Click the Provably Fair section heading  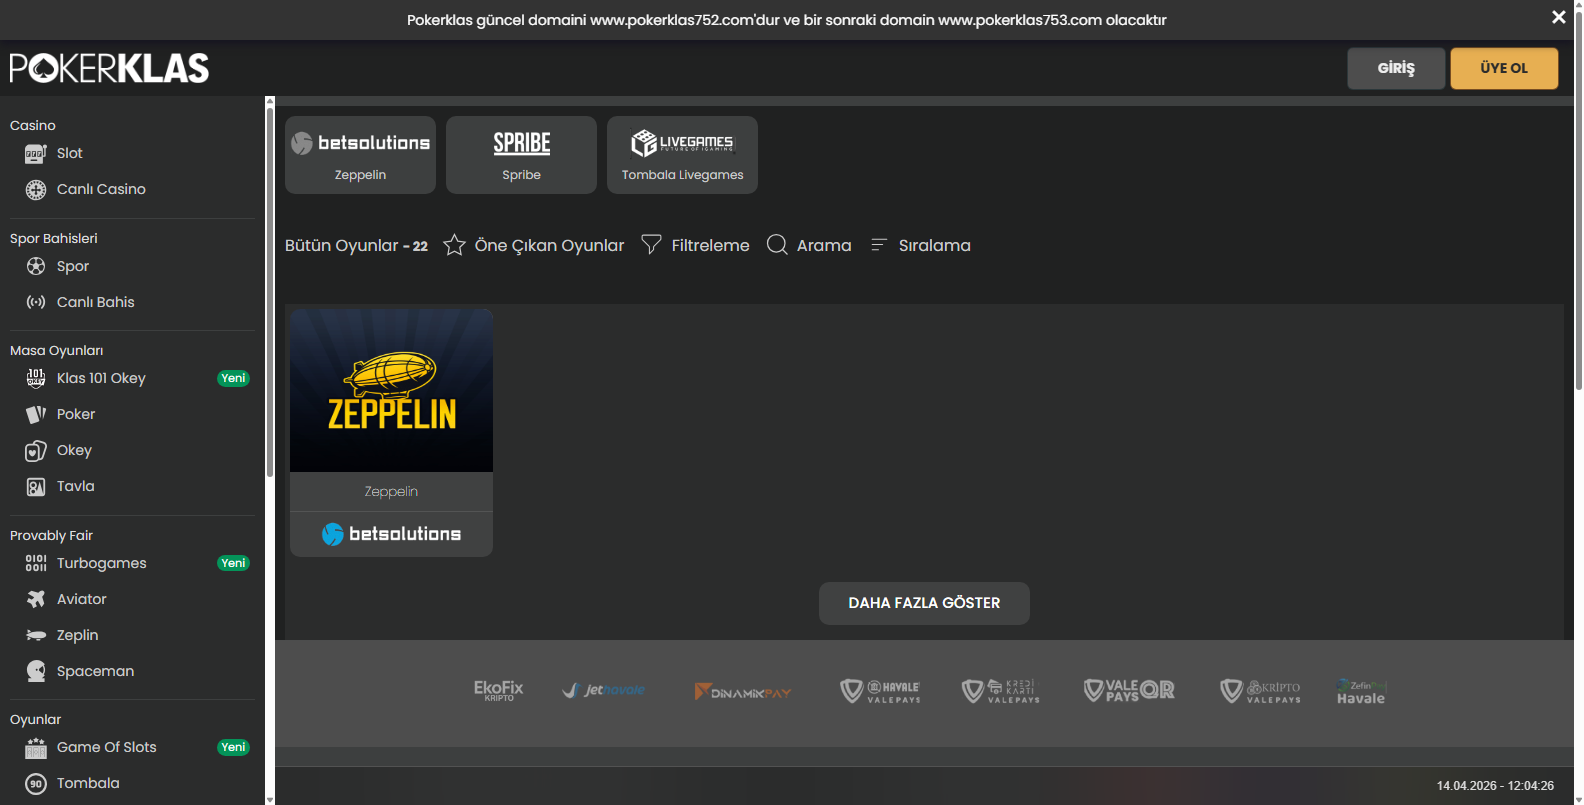click(x=51, y=535)
